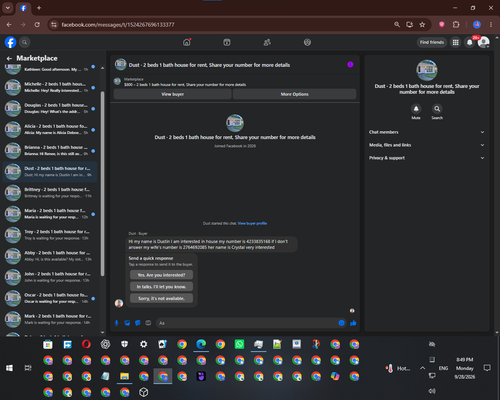The height and width of the screenshot is (400, 500).
Task: Click browser reload icon
Action: [x=37, y=25]
